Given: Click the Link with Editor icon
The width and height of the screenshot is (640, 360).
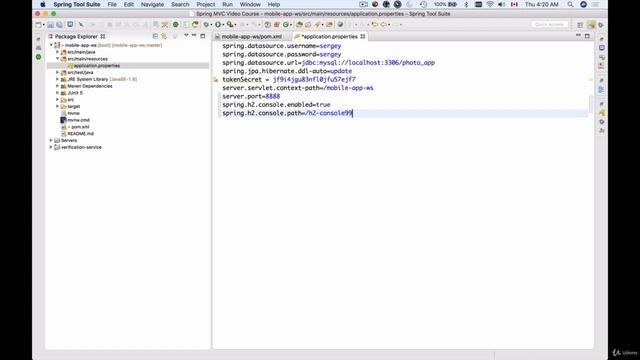Looking at the screenshot, I should (164, 36).
